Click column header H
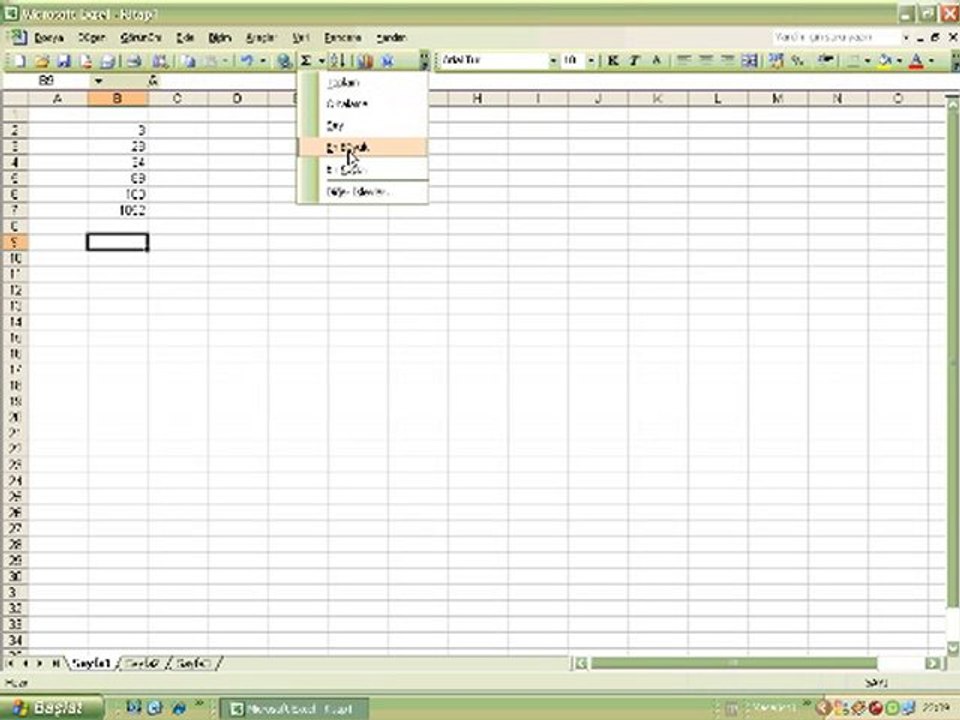The image size is (960, 720). pyautogui.click(x=478, y=99)
